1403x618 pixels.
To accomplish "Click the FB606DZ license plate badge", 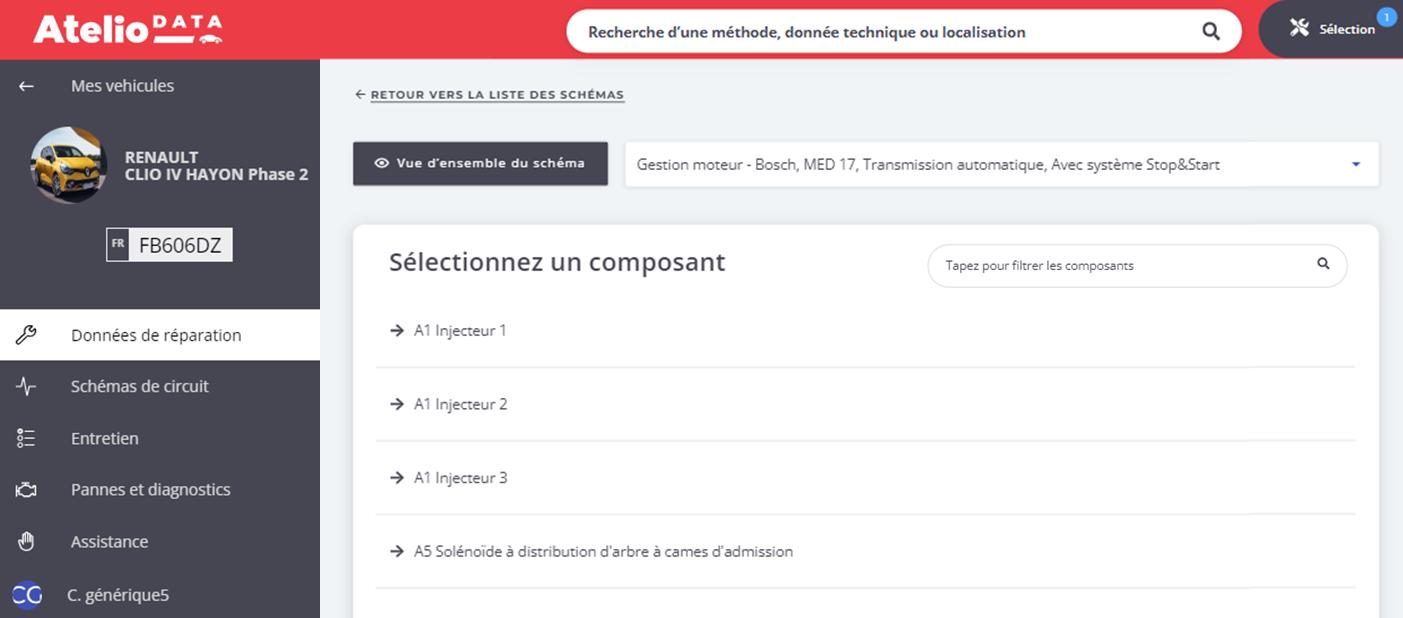I will [170, 245].
